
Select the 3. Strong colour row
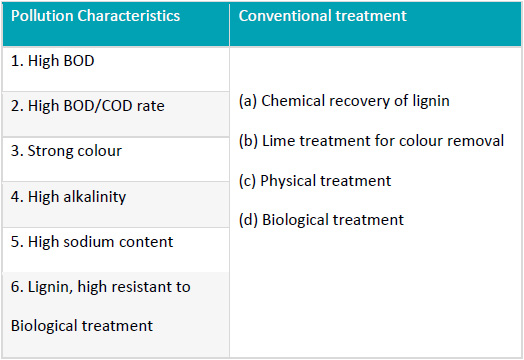116,159
